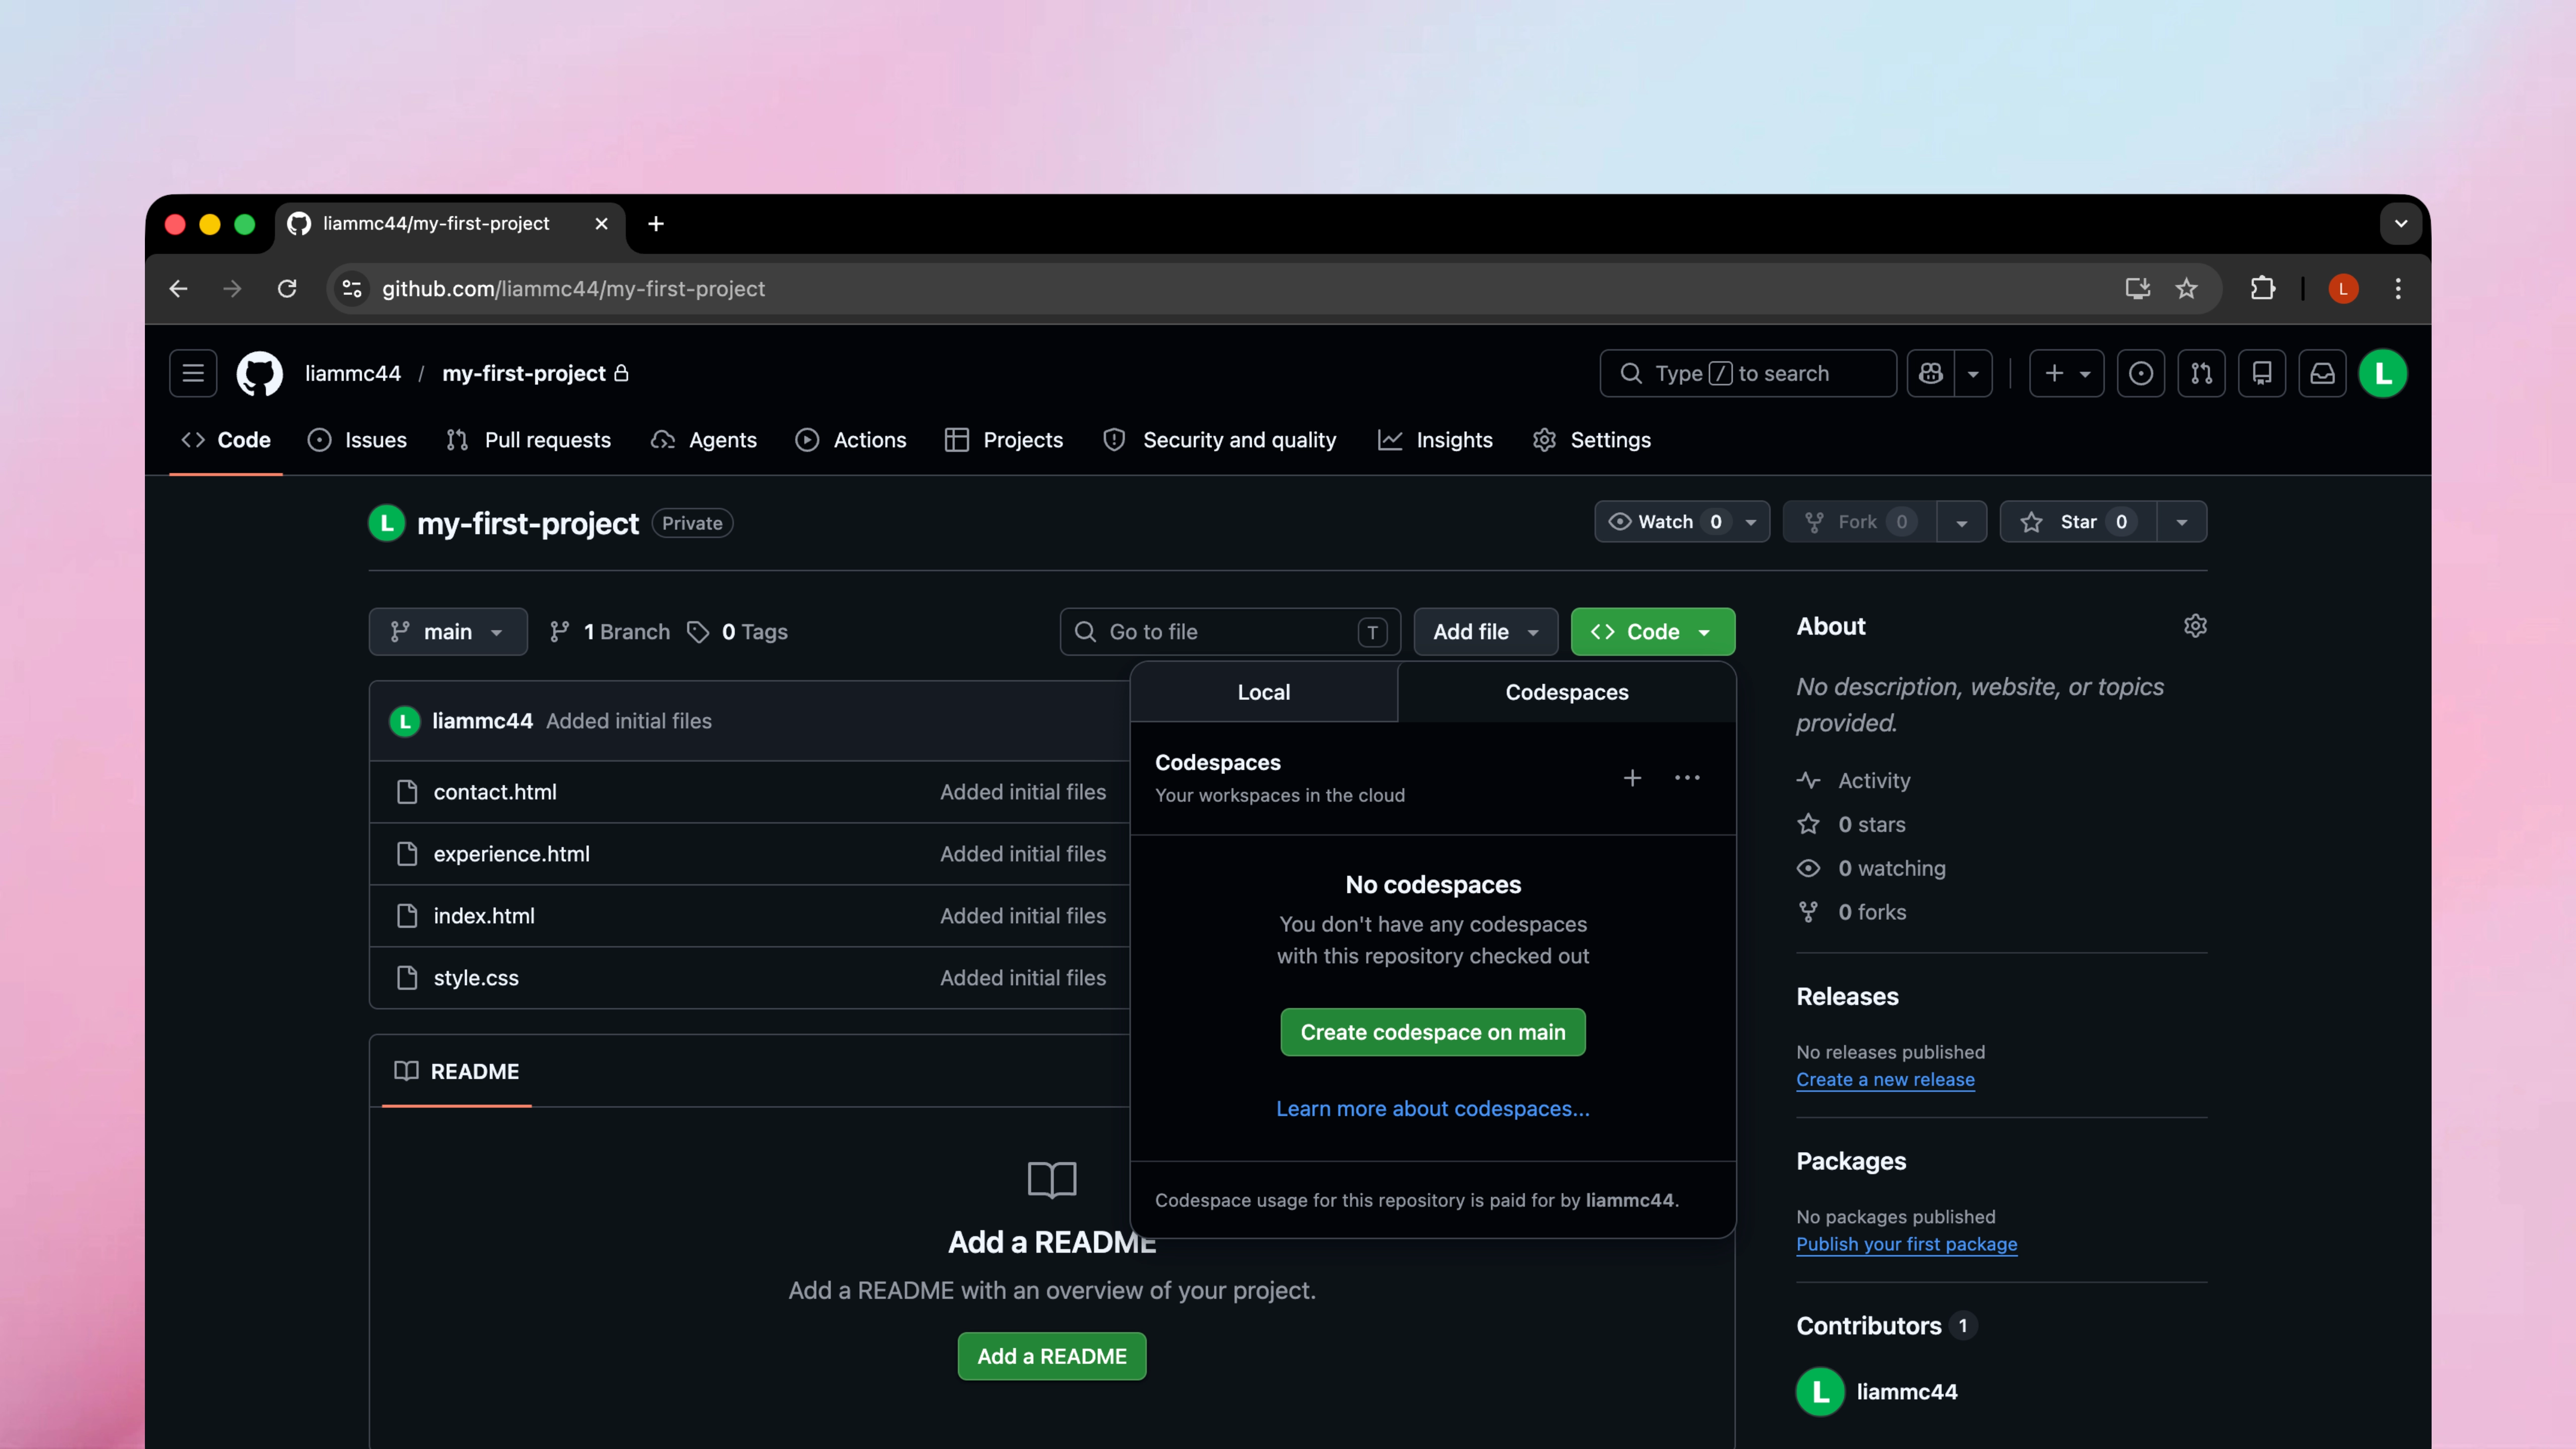The height and width of the screenshot is (1449, 2576).
Task: Open the notifications inbox icon
Action: [2322, 373]
